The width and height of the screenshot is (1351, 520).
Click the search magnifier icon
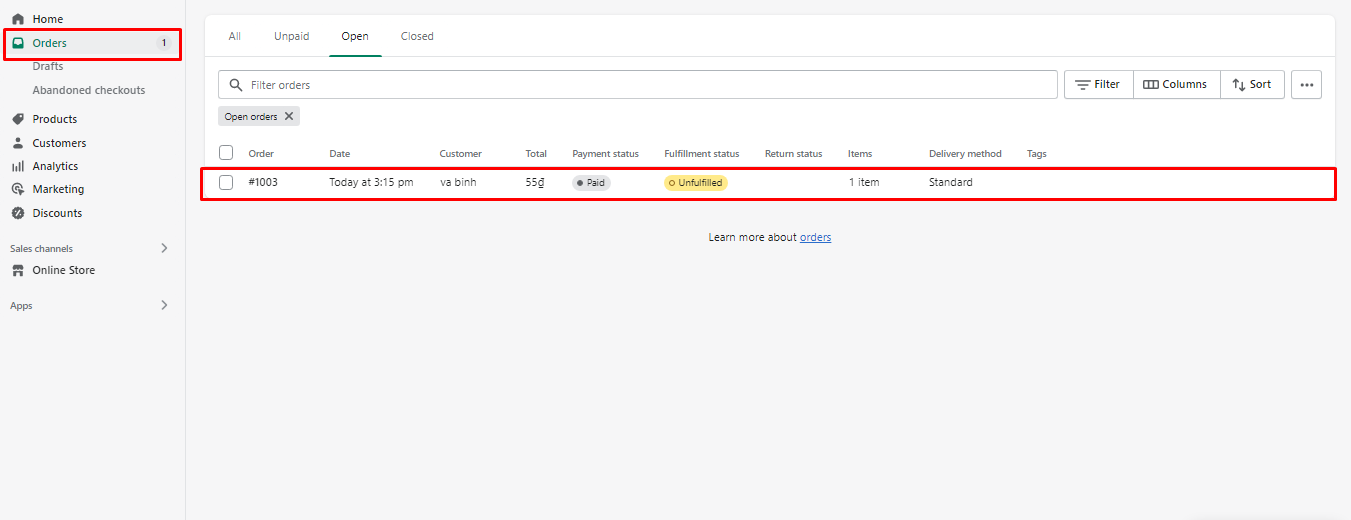(236, 85)
